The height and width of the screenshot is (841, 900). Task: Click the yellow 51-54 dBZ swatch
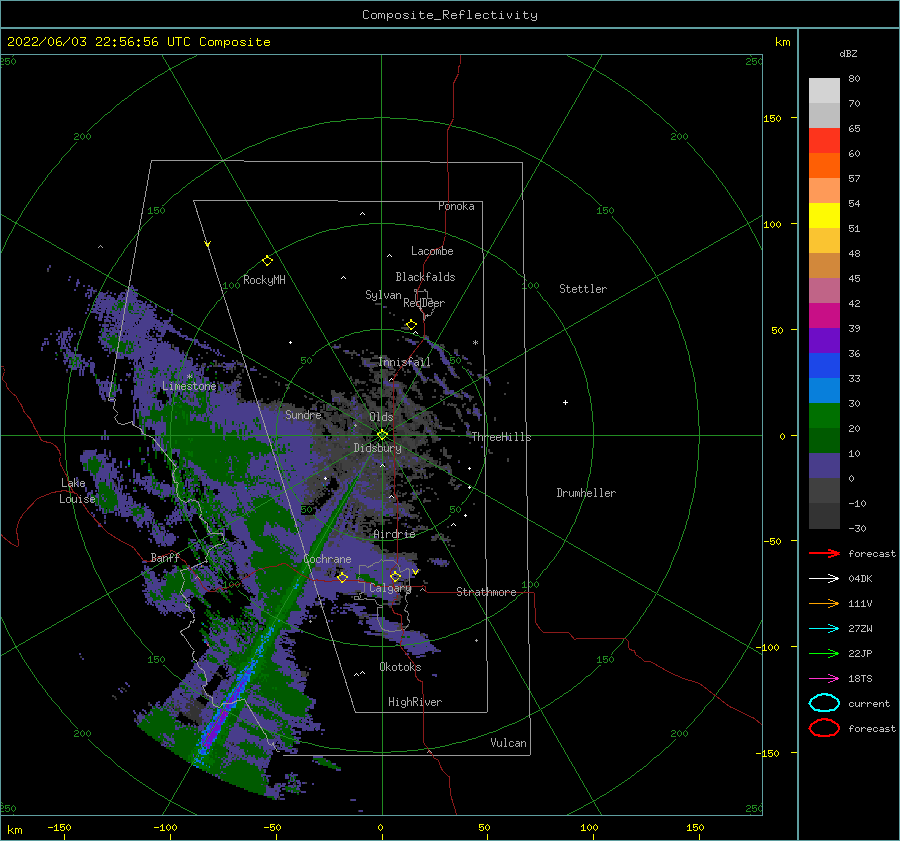824,216
